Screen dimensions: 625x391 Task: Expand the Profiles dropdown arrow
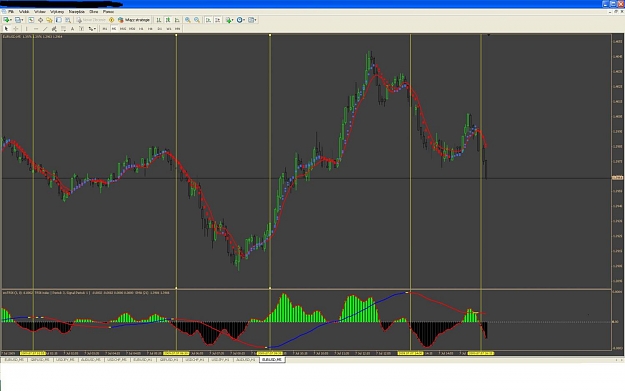coord(22,20)
